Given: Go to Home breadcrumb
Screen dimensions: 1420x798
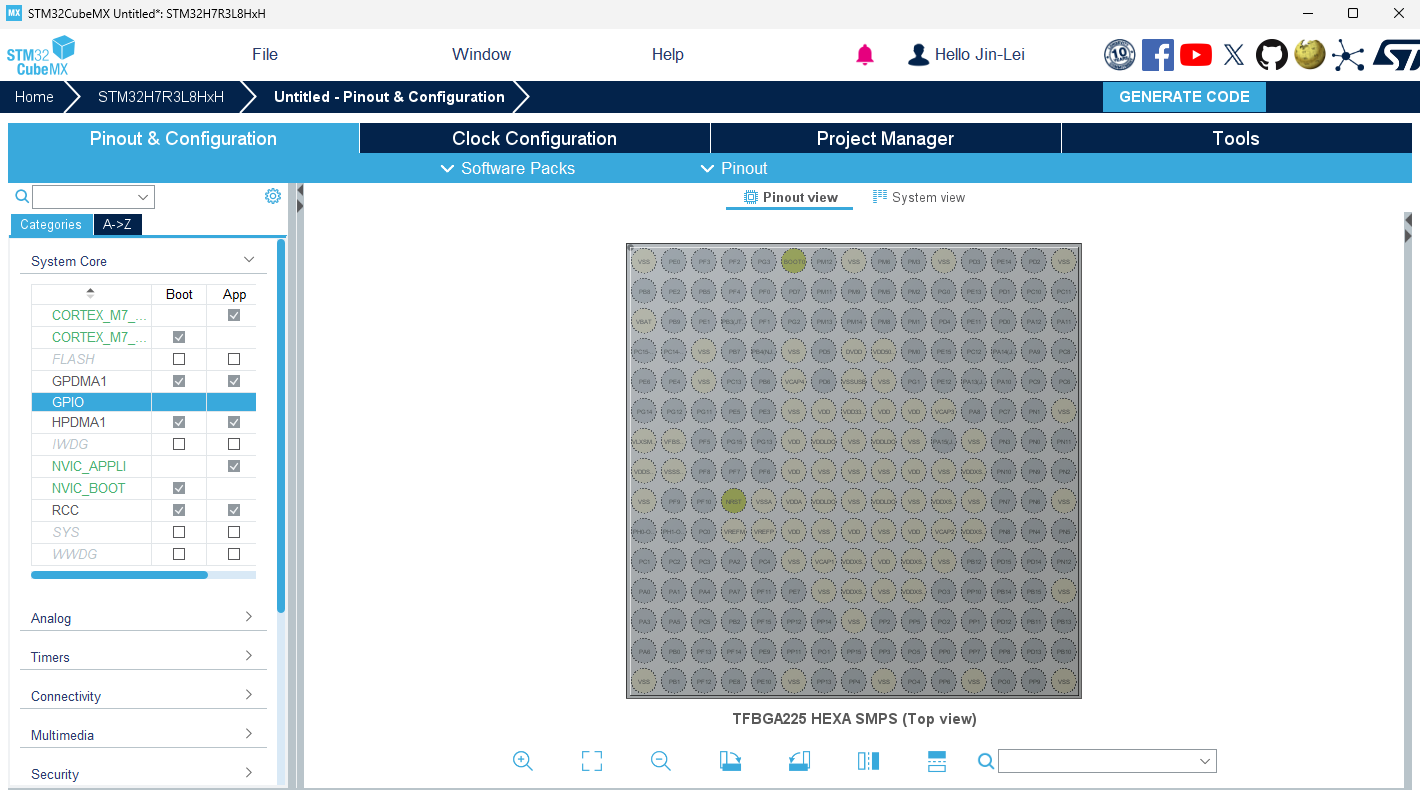Looking at the screenshot, I should [x=34, y=97].
